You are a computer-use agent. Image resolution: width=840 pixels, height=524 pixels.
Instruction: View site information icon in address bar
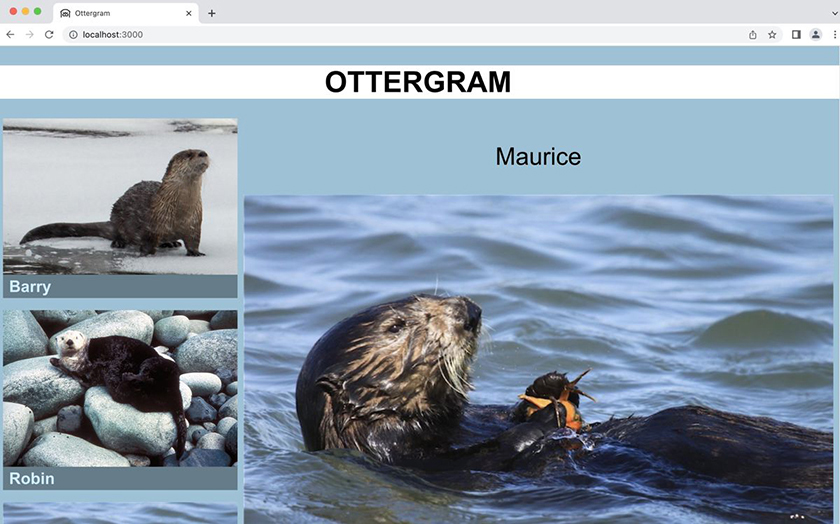pos(73,34)
